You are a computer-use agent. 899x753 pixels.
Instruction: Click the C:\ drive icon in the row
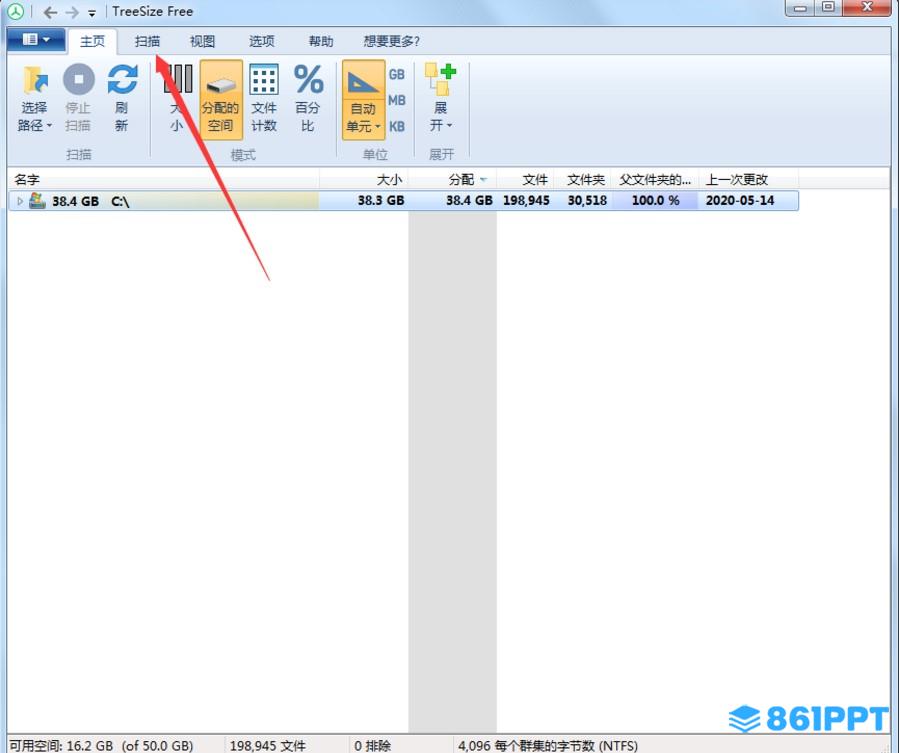(37, 200)
